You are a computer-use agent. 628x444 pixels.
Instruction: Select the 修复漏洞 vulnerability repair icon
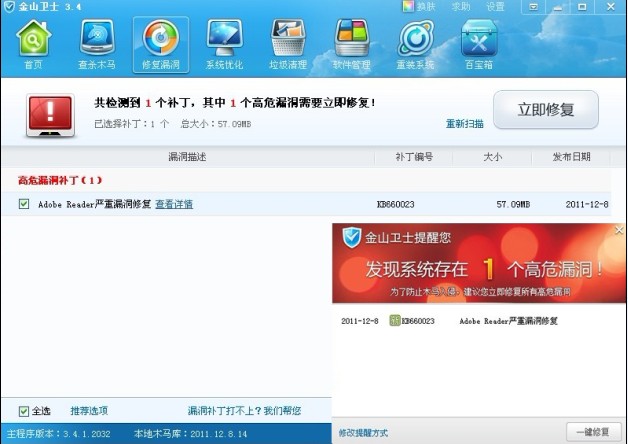159,42
